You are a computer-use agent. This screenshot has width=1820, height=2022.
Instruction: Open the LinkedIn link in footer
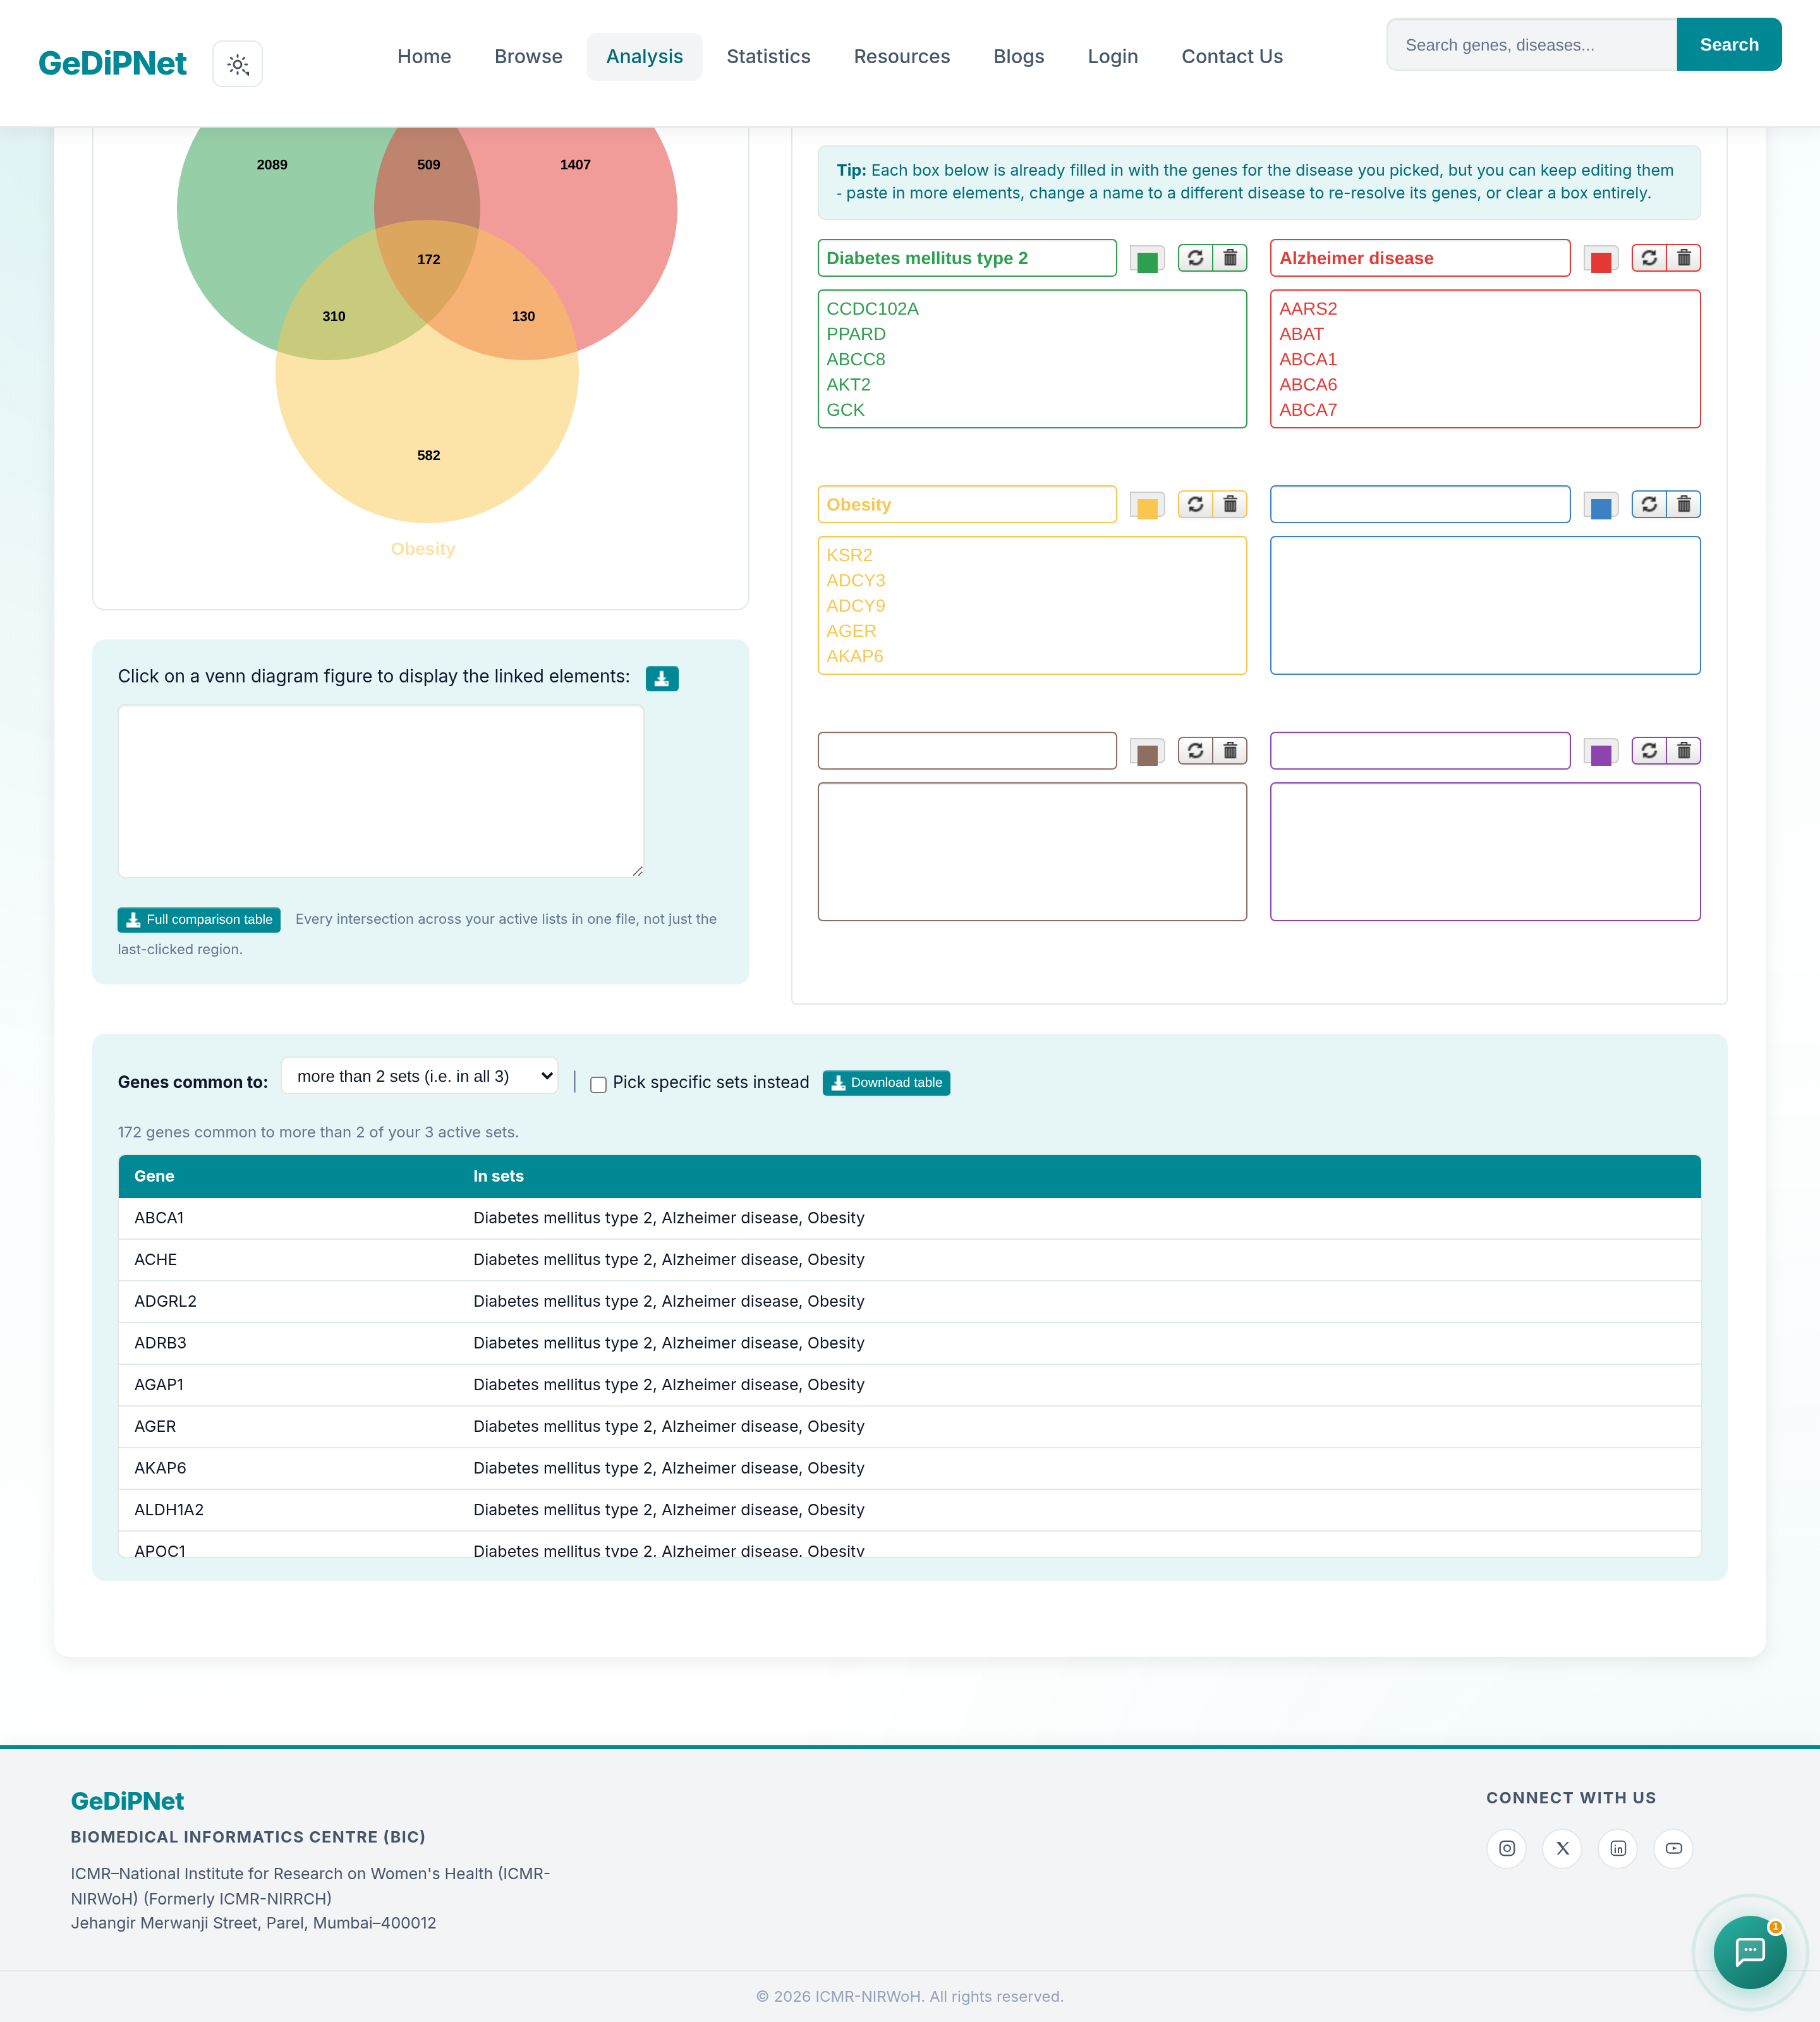coord(1618,1848)
